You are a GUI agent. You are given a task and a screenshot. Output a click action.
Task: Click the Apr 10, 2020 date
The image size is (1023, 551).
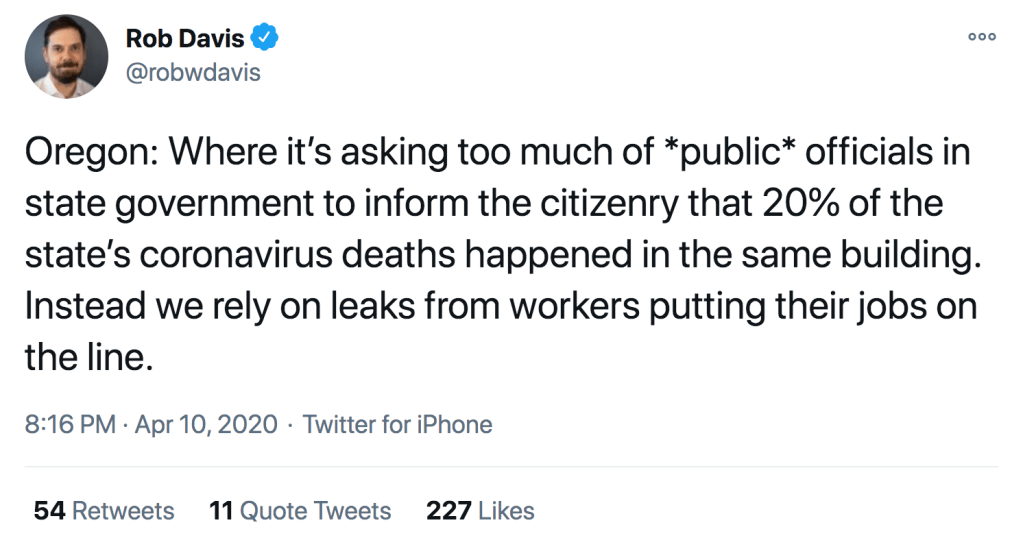pos(206,424)
